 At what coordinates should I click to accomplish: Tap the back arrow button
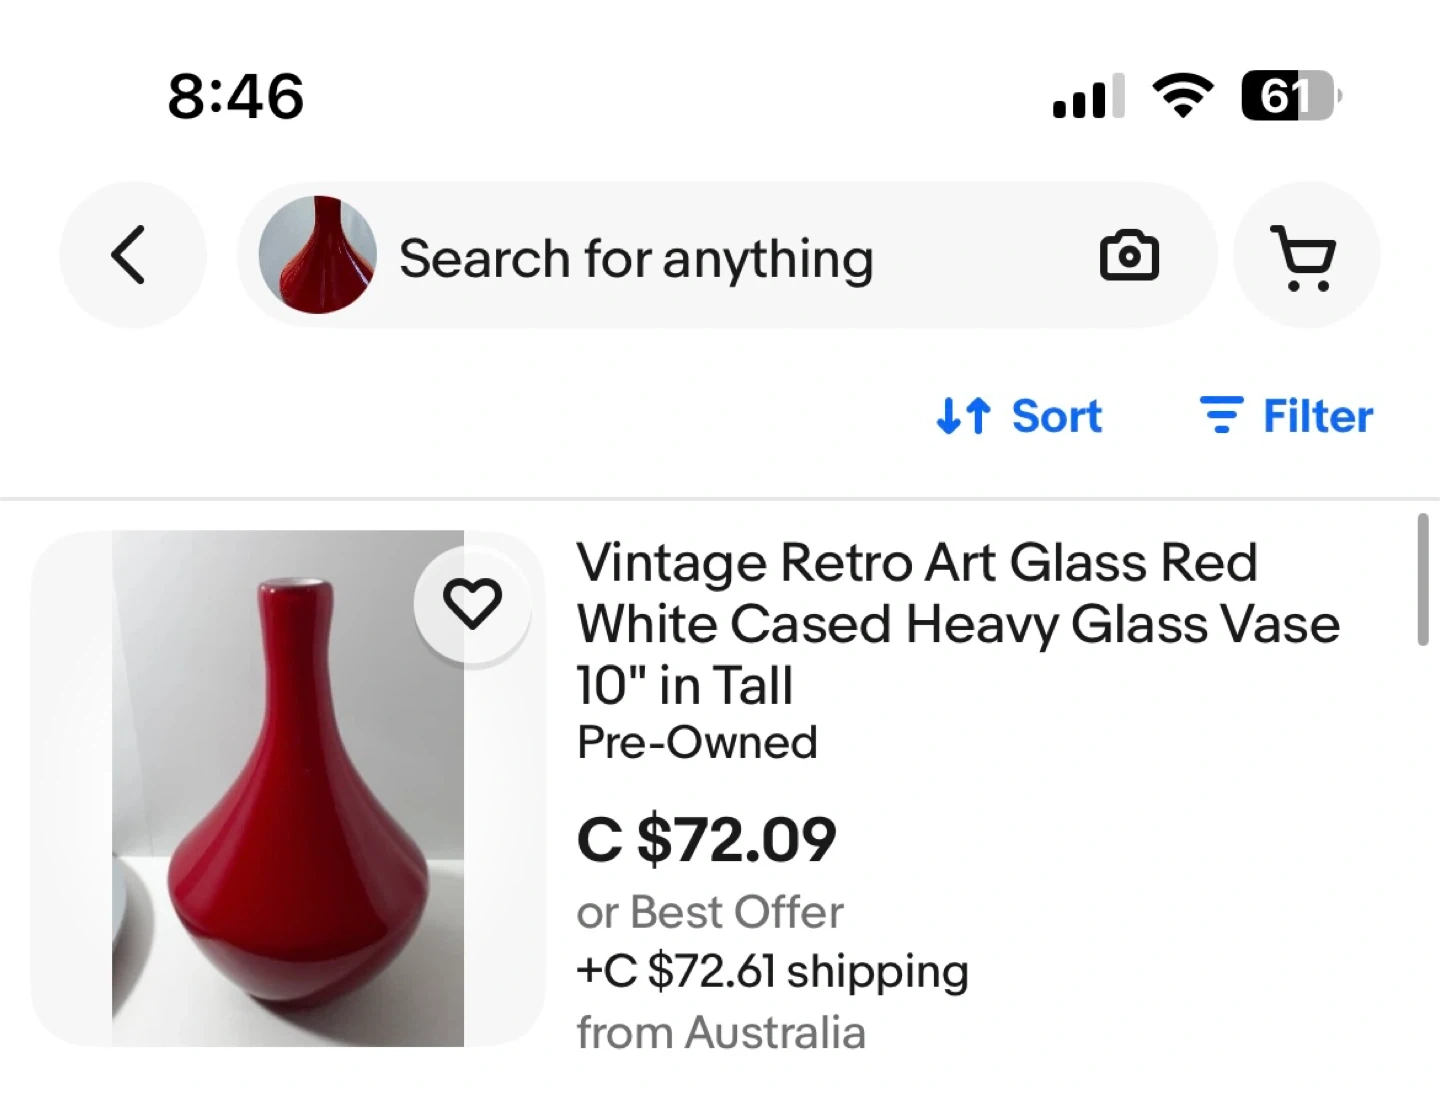pos(131,255)
